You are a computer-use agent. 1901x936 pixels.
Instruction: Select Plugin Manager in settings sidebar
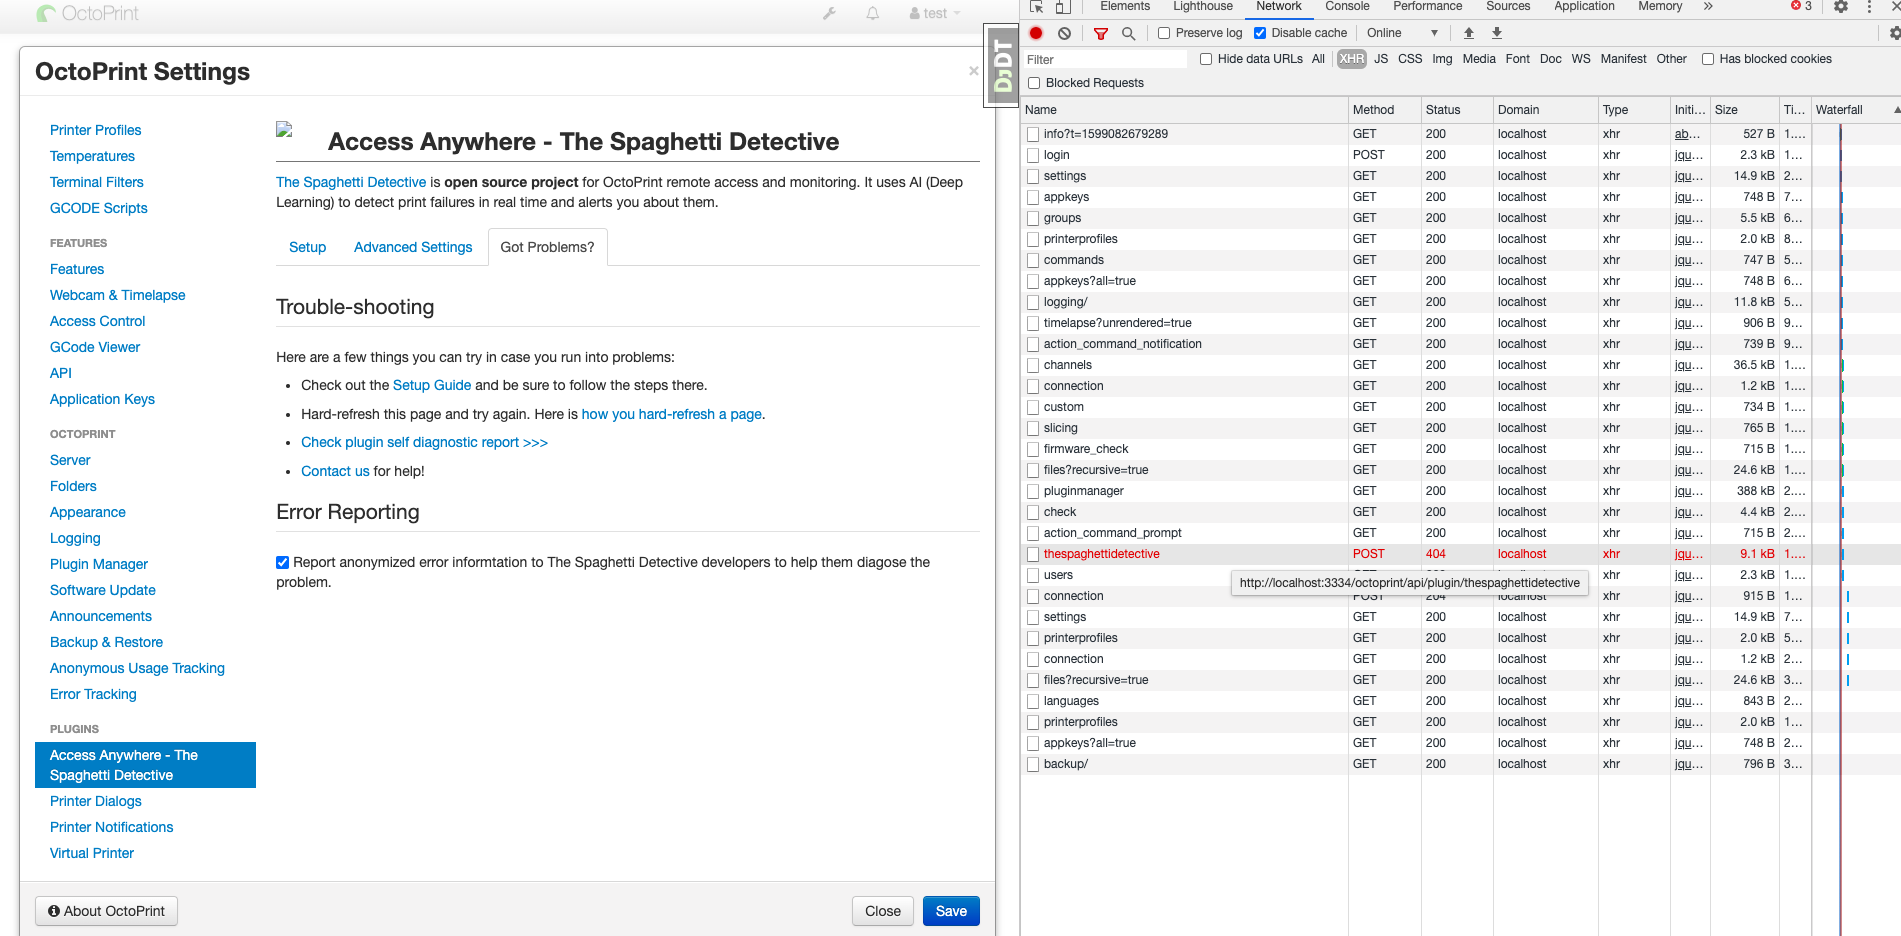(99, 564)
